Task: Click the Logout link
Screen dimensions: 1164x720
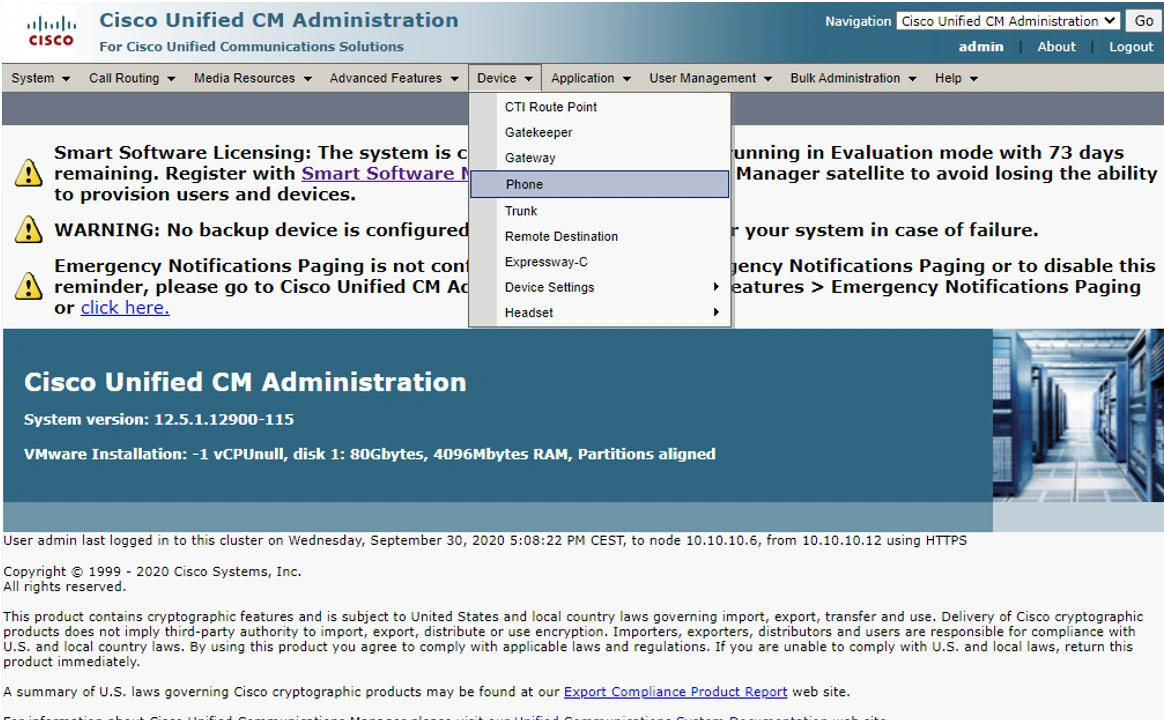Action: [1131, 47]
